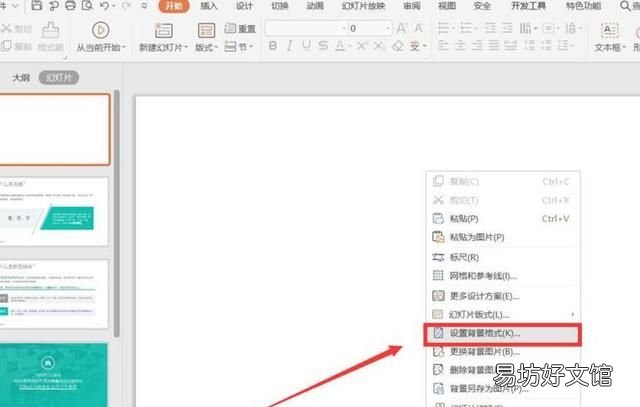Click the font color A icon

point(340,46)
